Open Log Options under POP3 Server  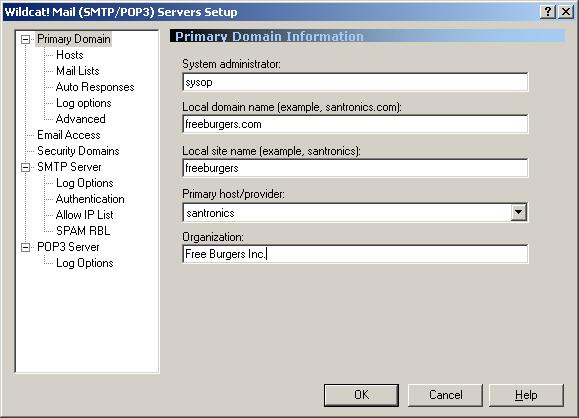[x=85, y=263]
